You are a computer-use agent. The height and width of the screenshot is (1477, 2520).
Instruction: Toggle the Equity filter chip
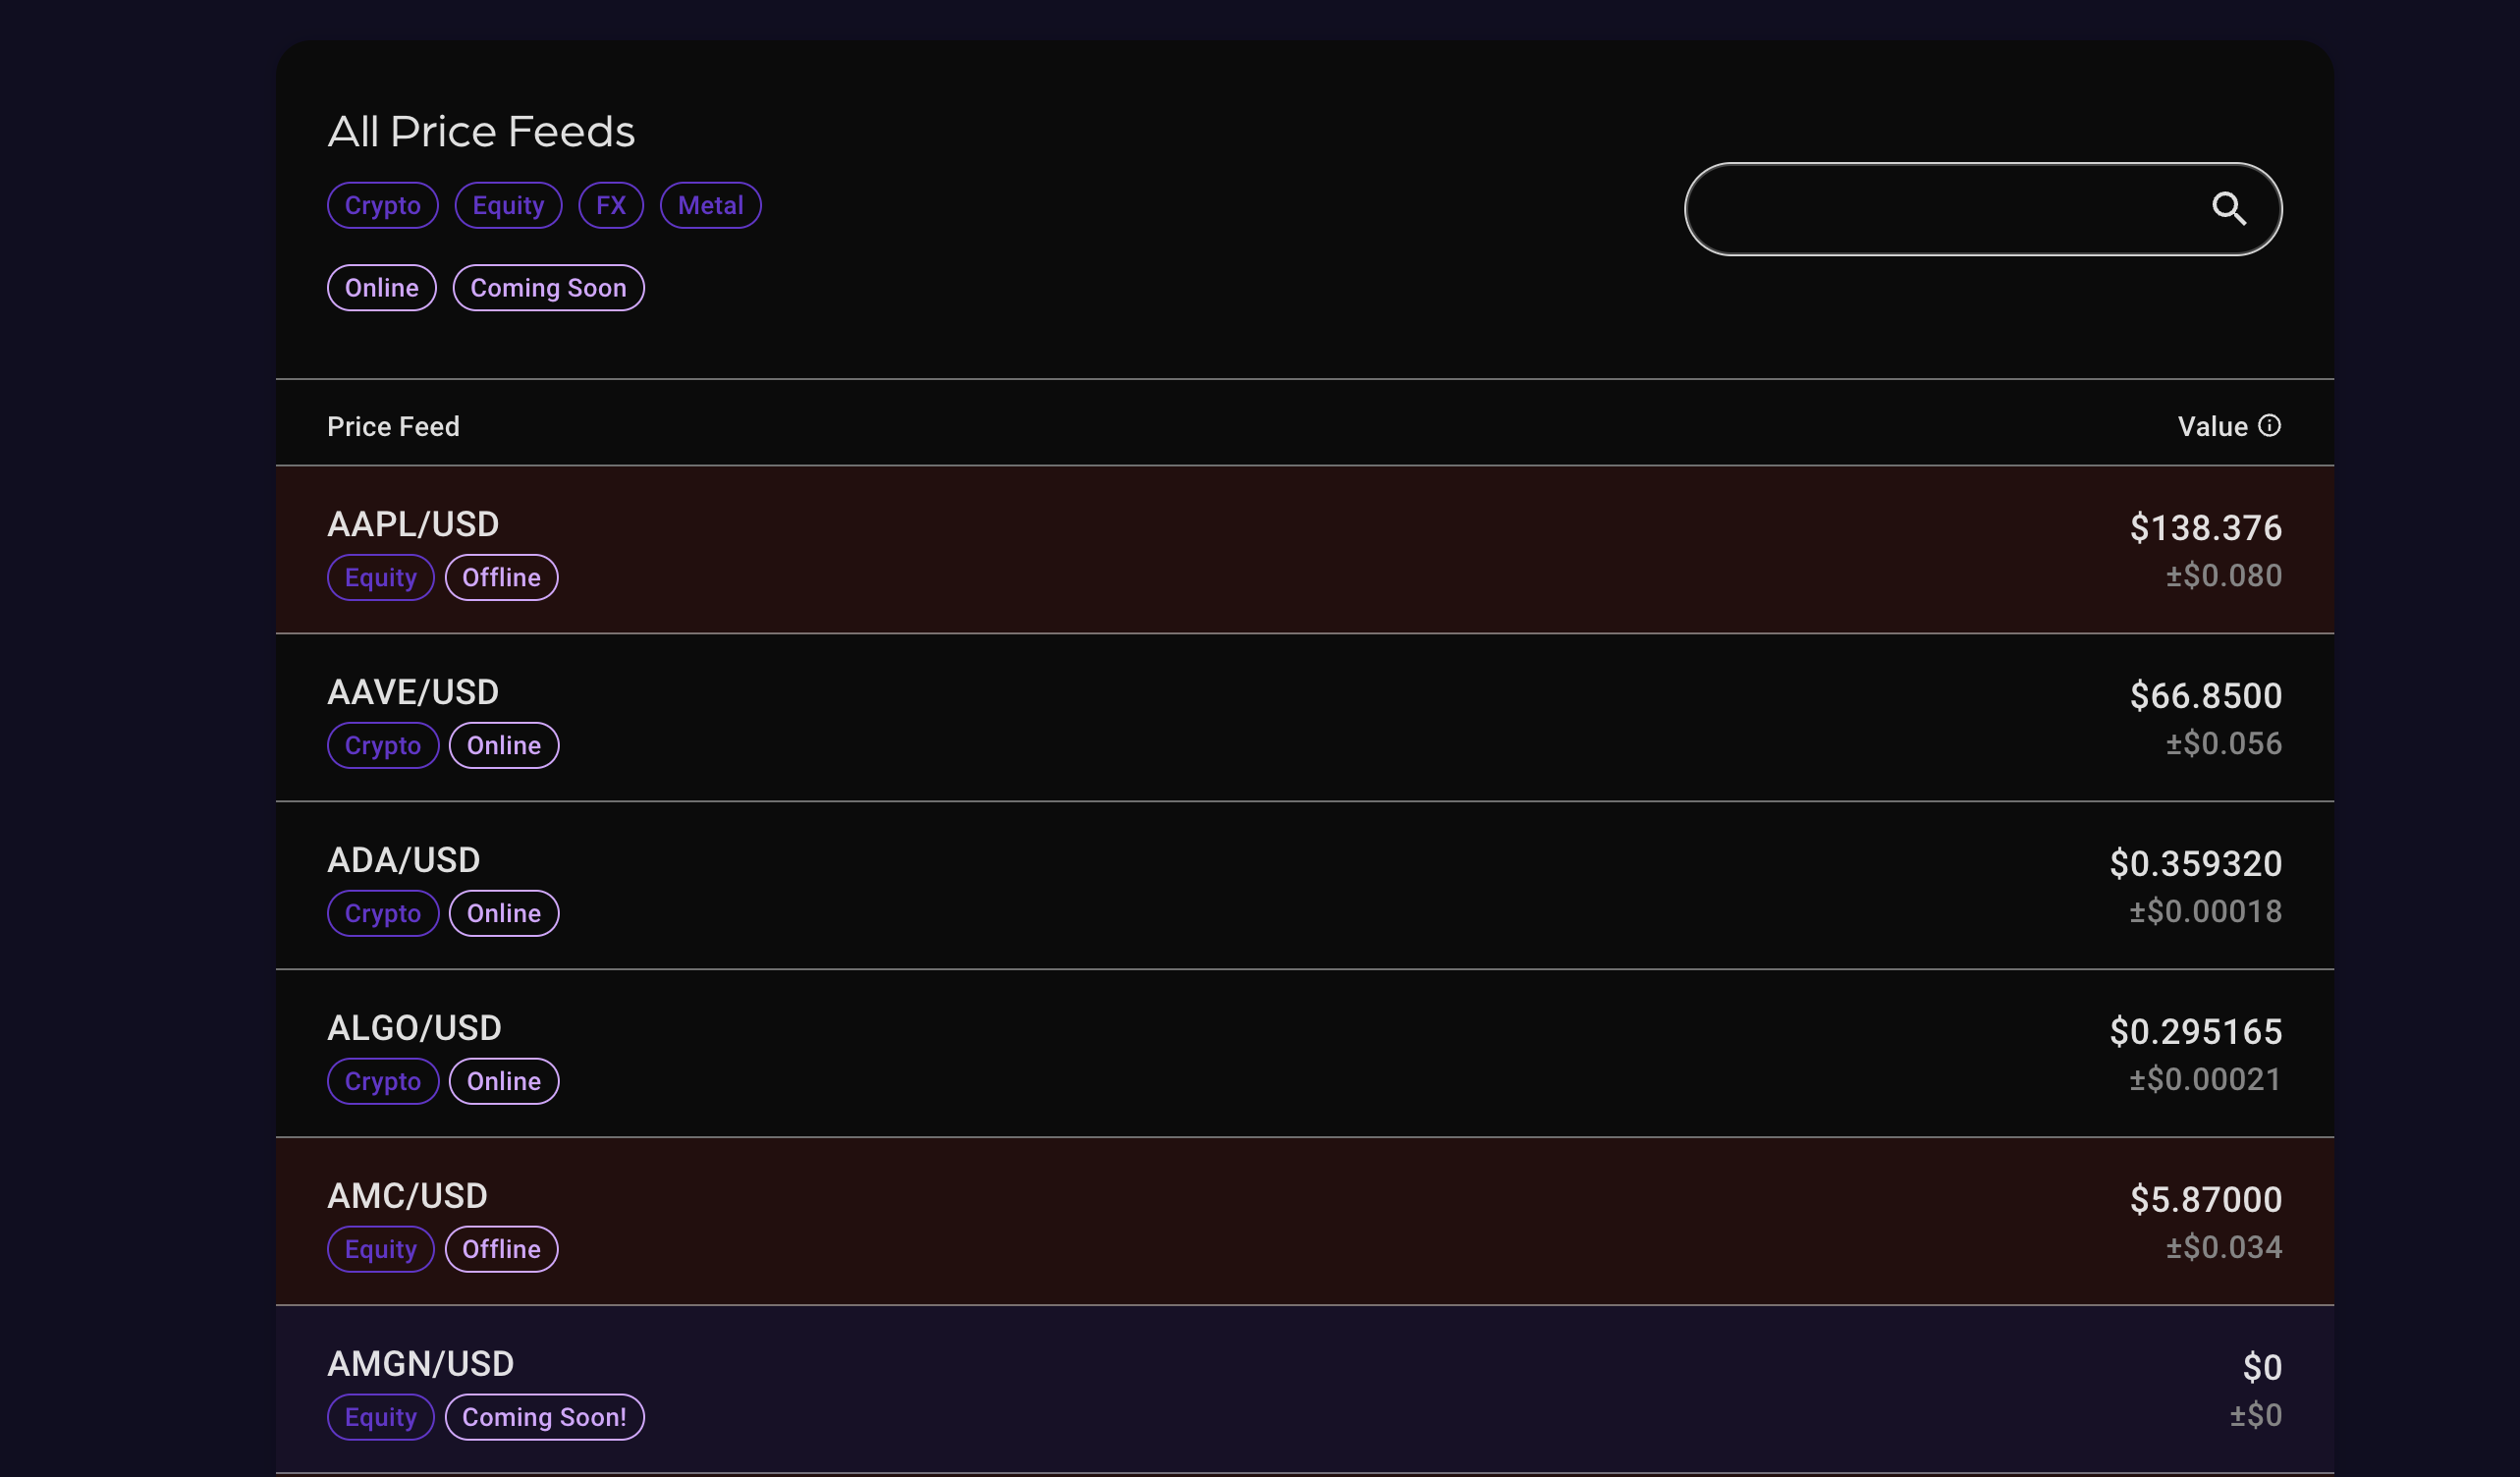[x=508, y=206]
